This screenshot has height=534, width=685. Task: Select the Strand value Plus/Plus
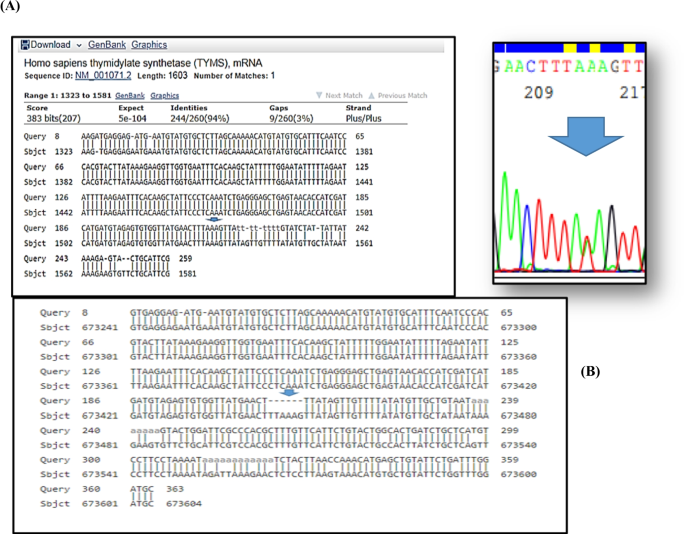point(363,118)
